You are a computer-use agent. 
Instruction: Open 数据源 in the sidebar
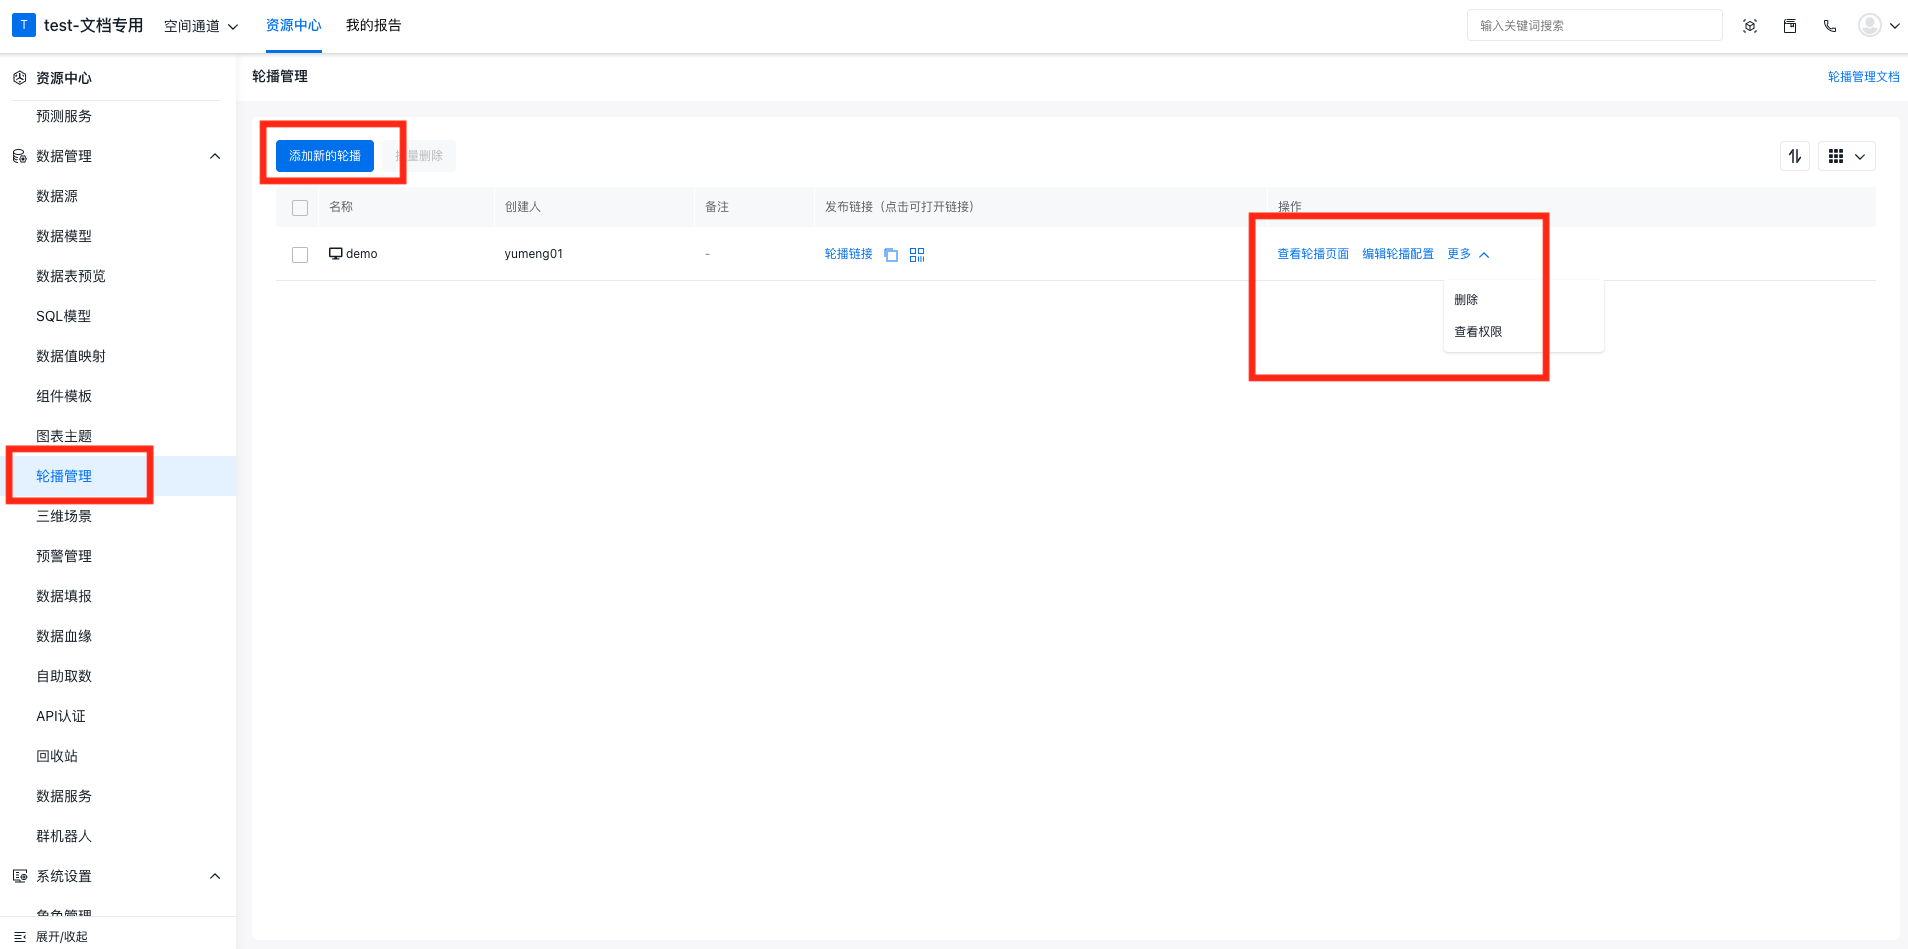(x=57, y=196)
